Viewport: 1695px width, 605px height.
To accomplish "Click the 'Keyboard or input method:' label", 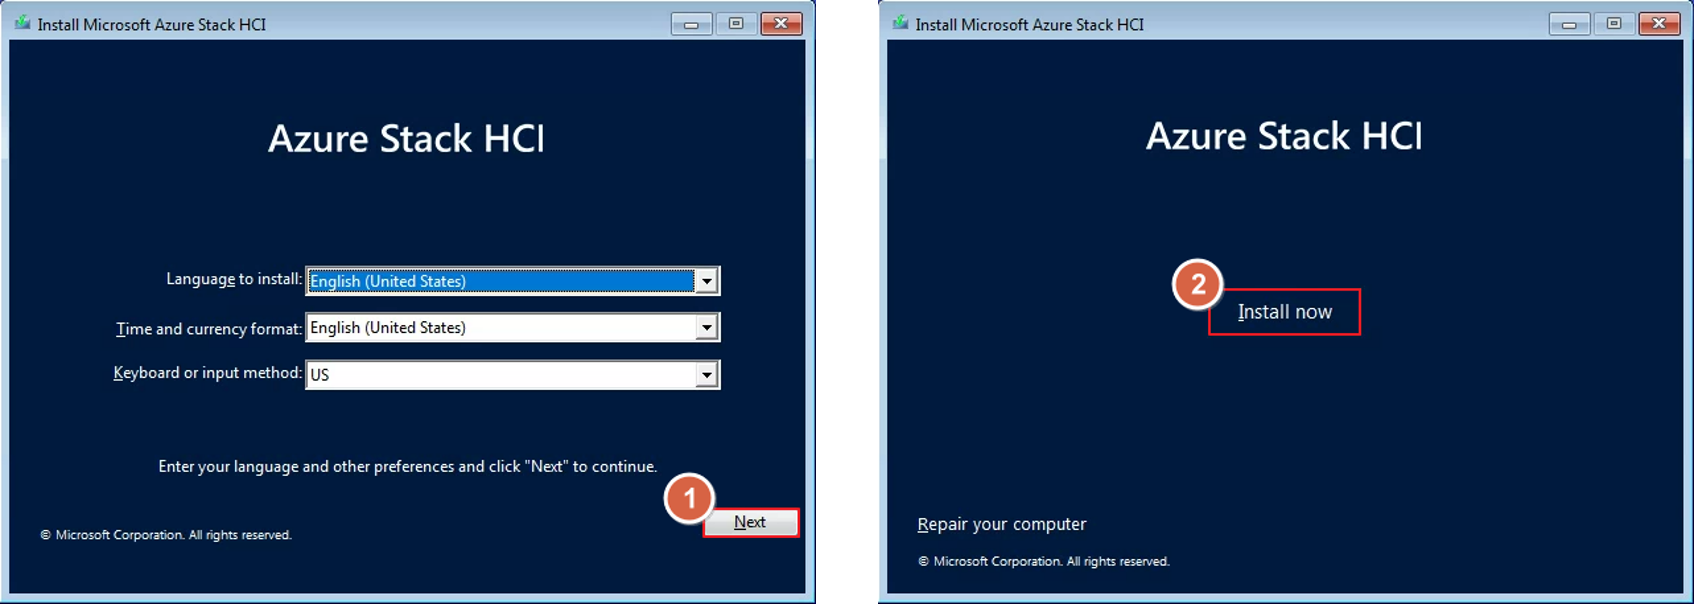I will (207, 373).
